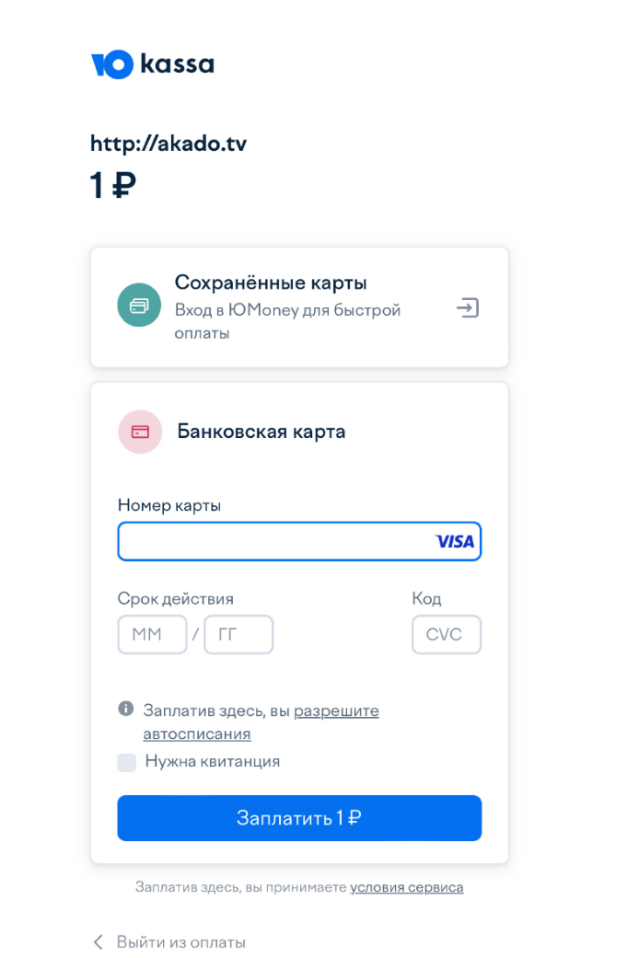Click the back chevron beside Выйти из оплаты
Image resolution: width=627 pixels, height=958 pixels.
pyautogui.click(x=98, y=942)
